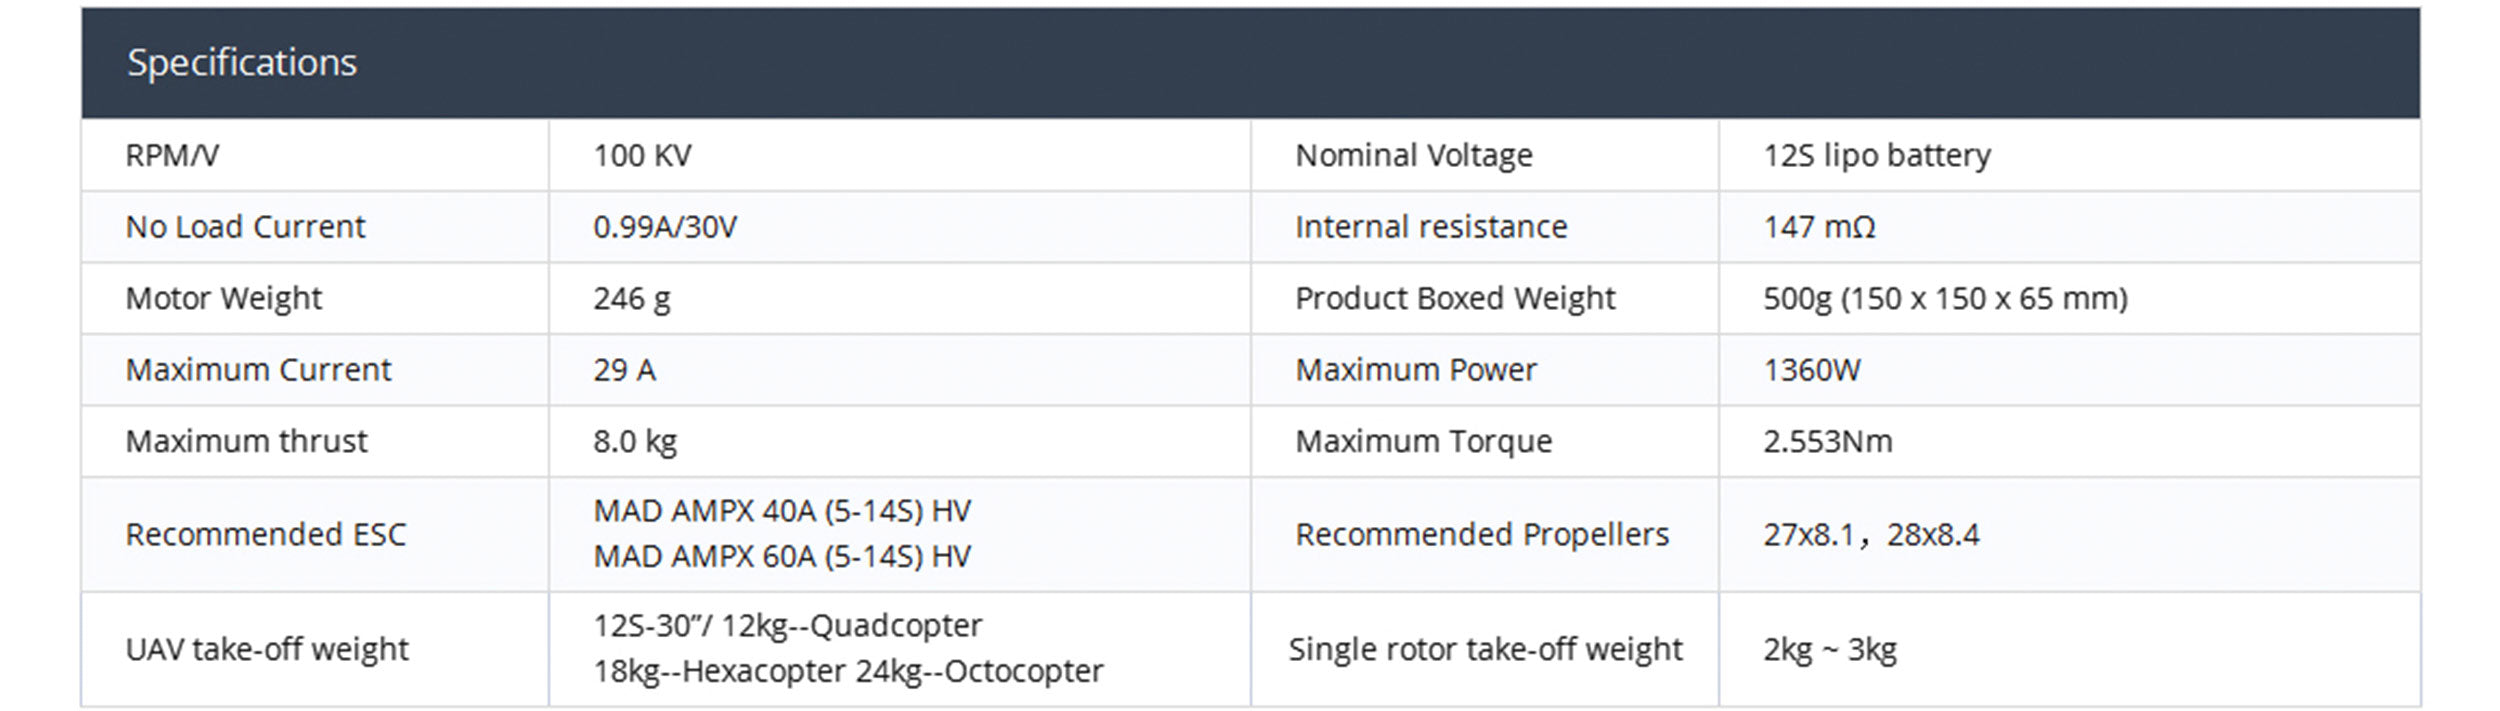Select the RPM/V label cell
This screenshot has height=711, width=2500.
(x=172, y=155)
